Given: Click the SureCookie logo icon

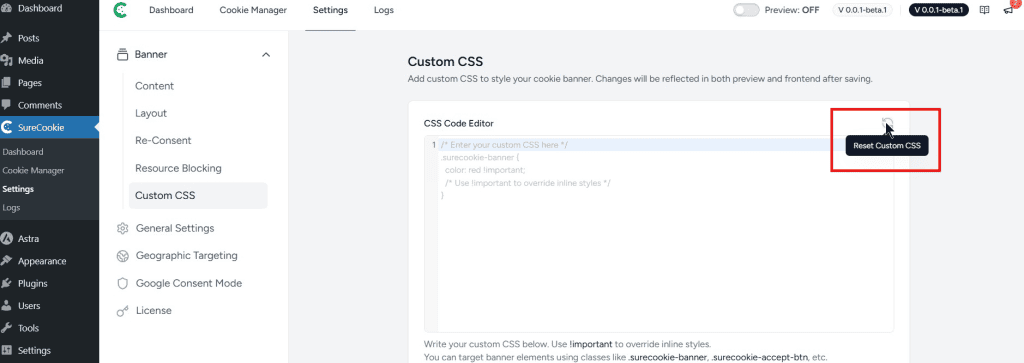Looking at the screenshot, I should coord(120,10).
